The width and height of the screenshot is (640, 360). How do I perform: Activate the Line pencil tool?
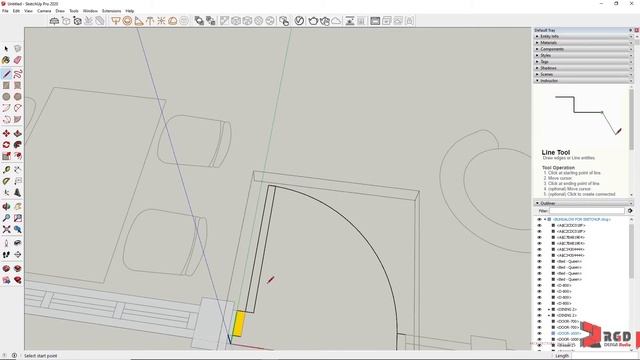[x=6, y=74]
